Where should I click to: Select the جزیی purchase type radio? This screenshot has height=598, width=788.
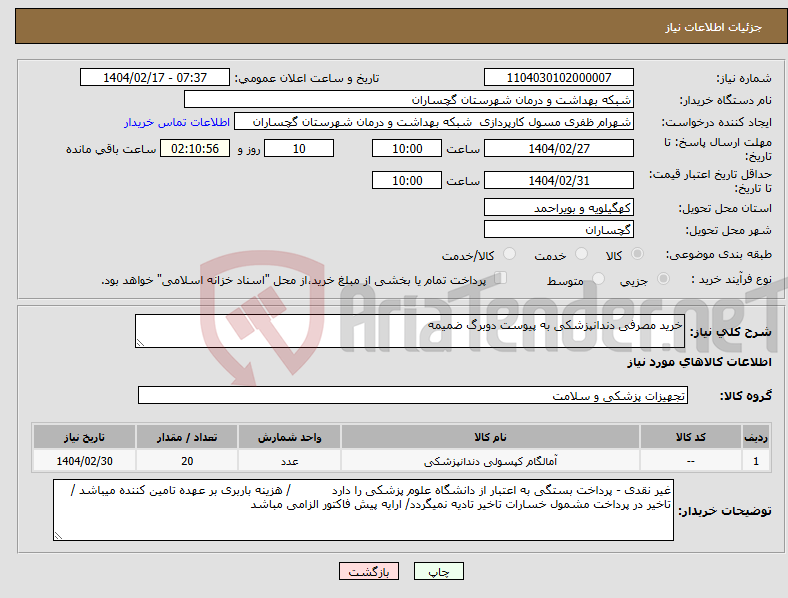(x=663, y=279)
